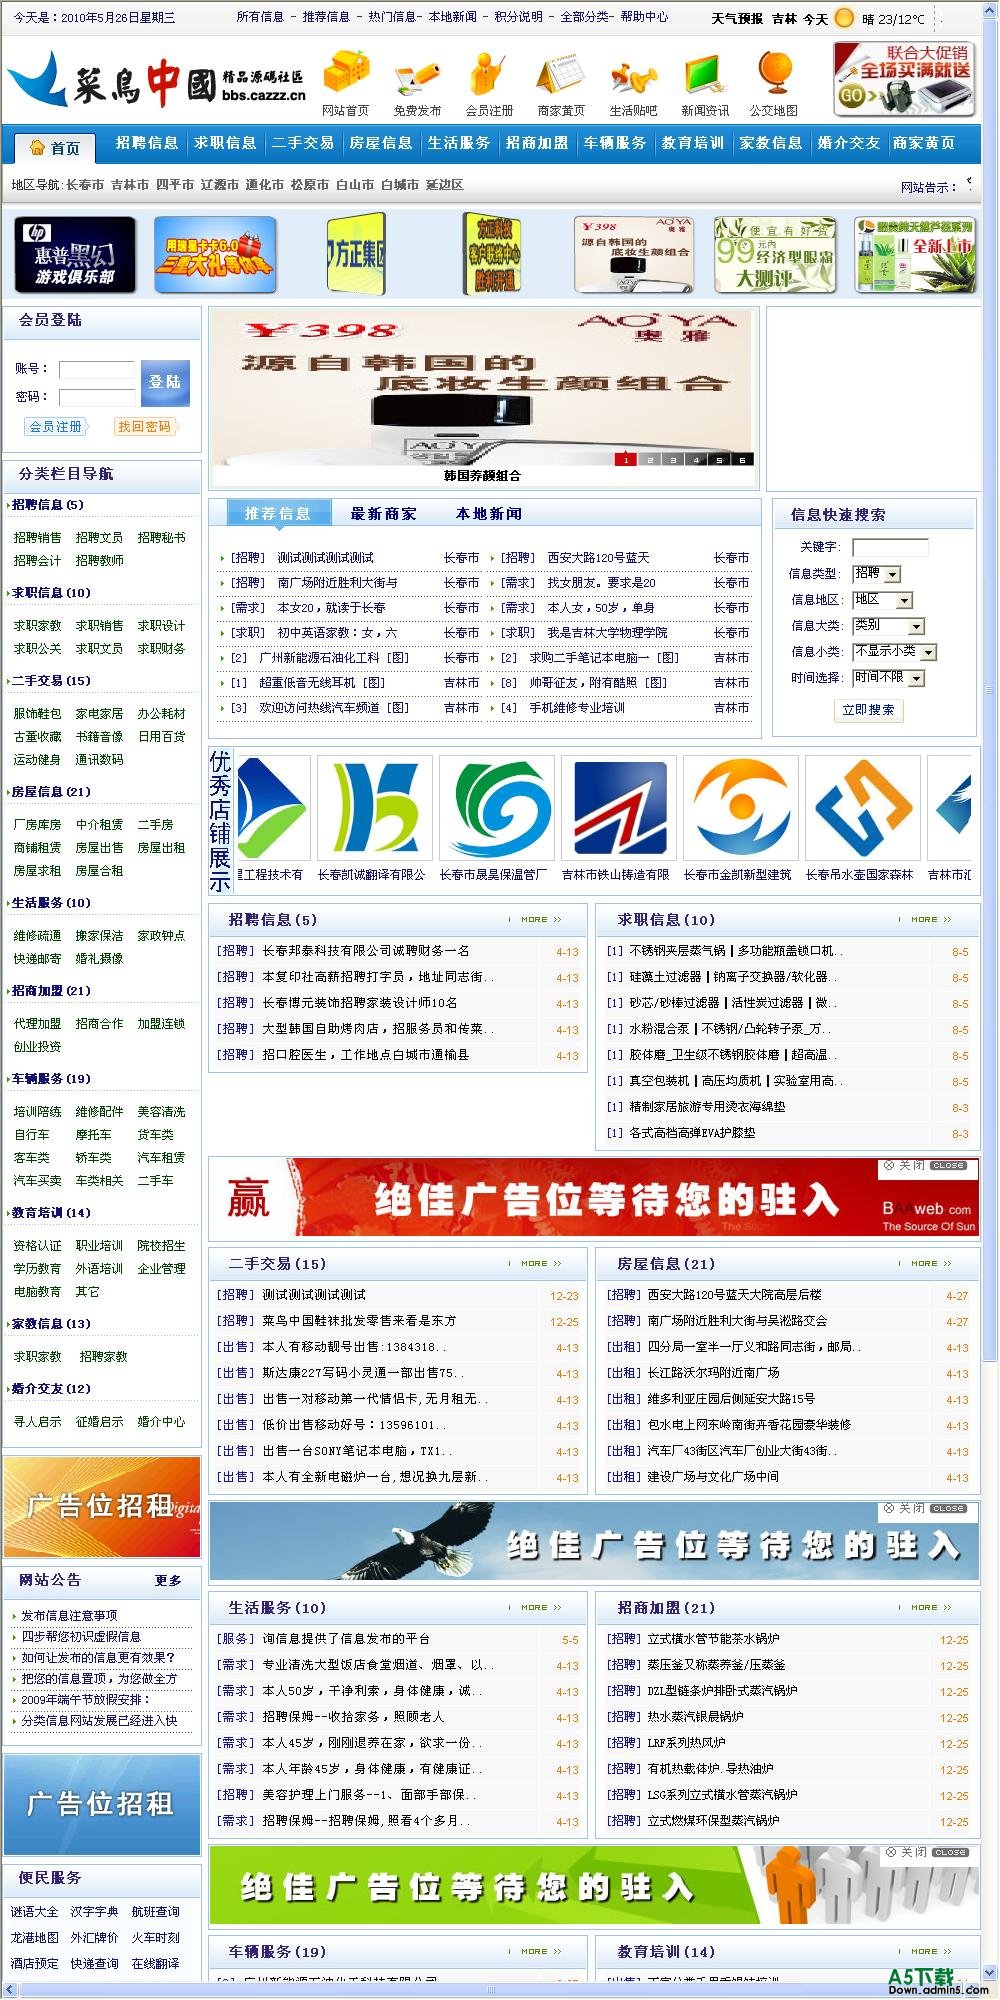Open the 信息小类 dropdown
1000x2000 pixels.
[x=894, y=652]
